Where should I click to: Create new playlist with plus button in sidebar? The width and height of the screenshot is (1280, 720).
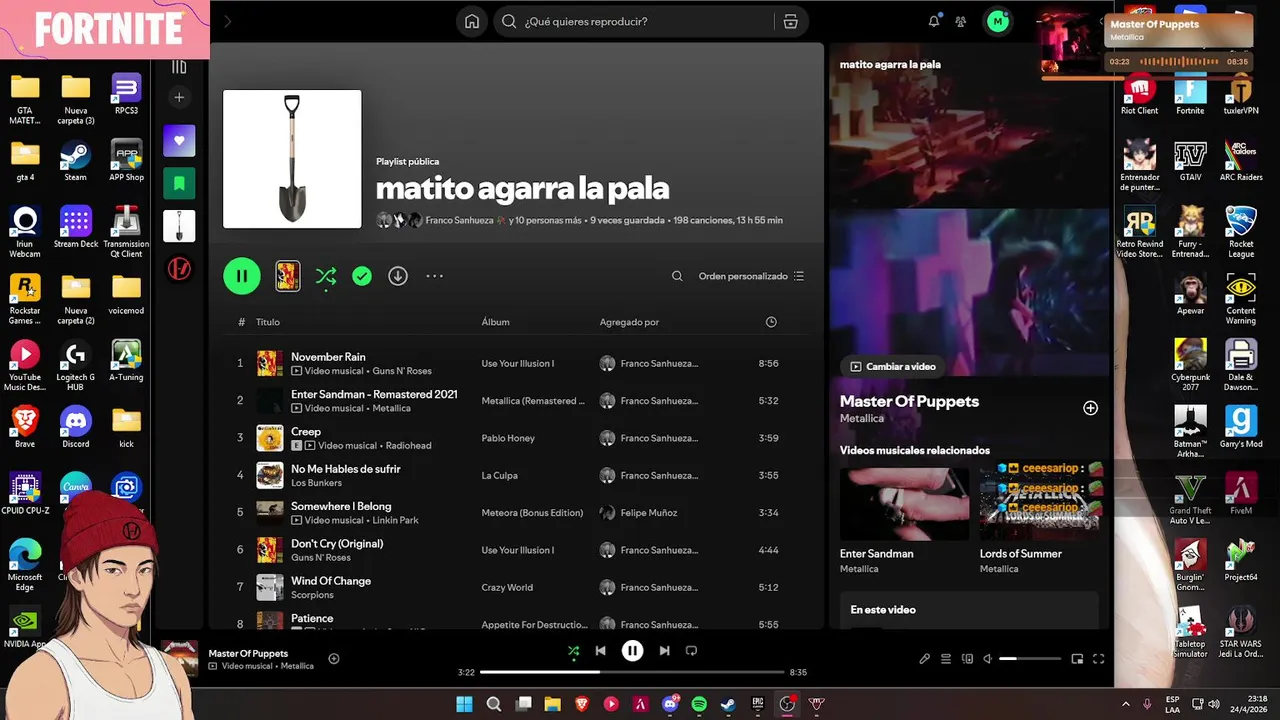[x=179, y=97]
